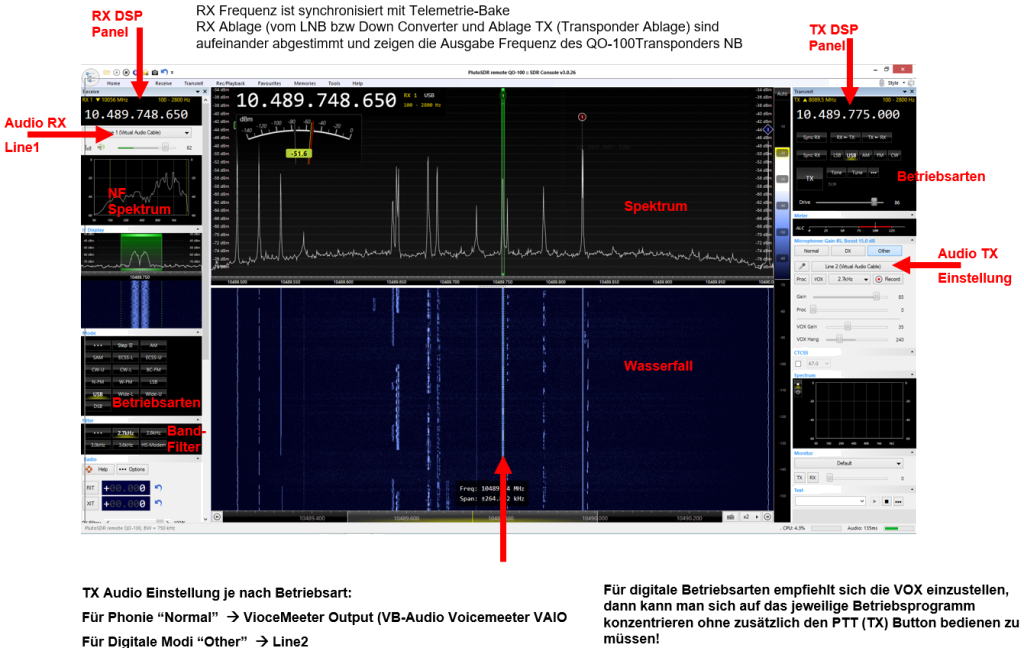Click the Record icon in microphone settings
This screenshot has height=648, width=1024.
tap(888, 279)
